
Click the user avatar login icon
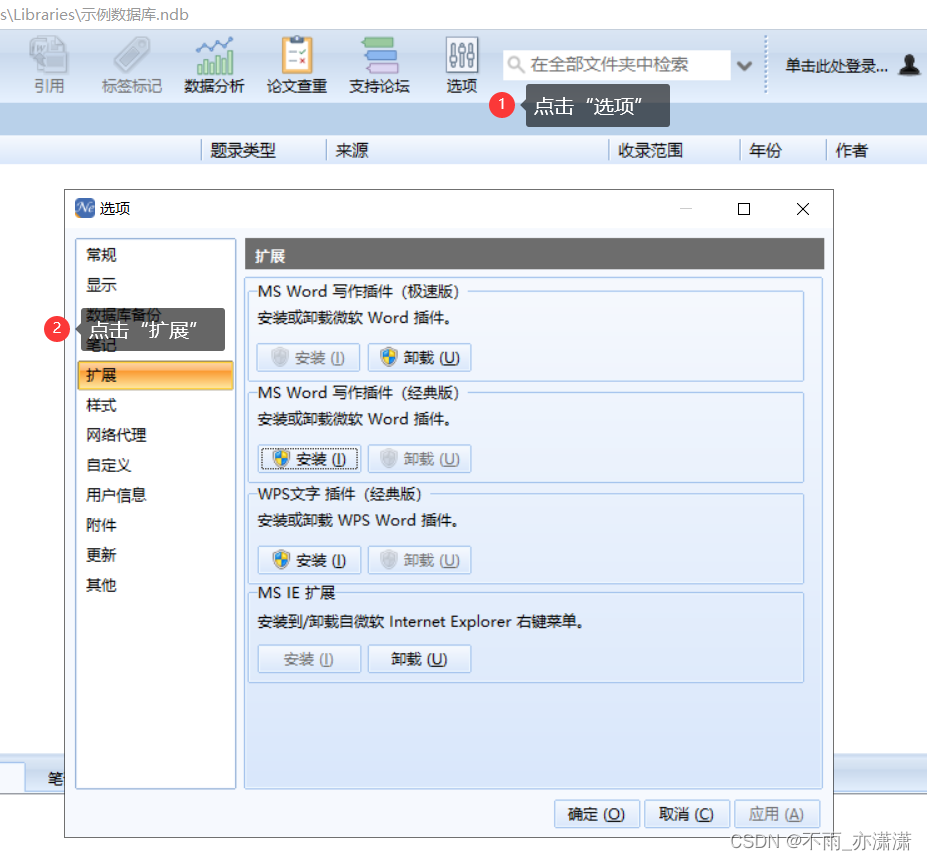point(909,64)
